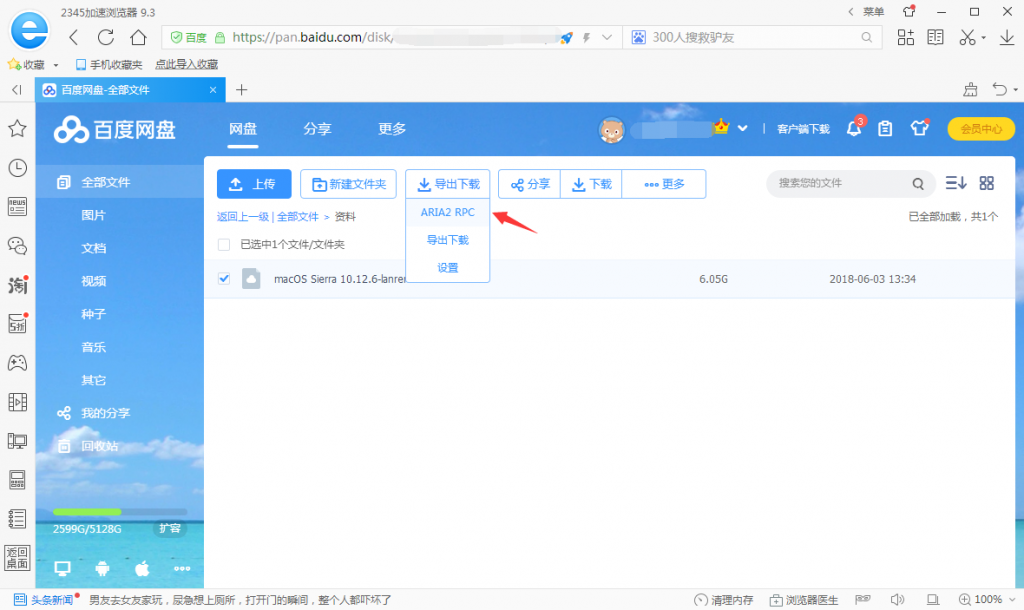Go to browser home page icon
Image resolution: width=1024 pixels, height=610 pixels.
click(x=138, y=38)
